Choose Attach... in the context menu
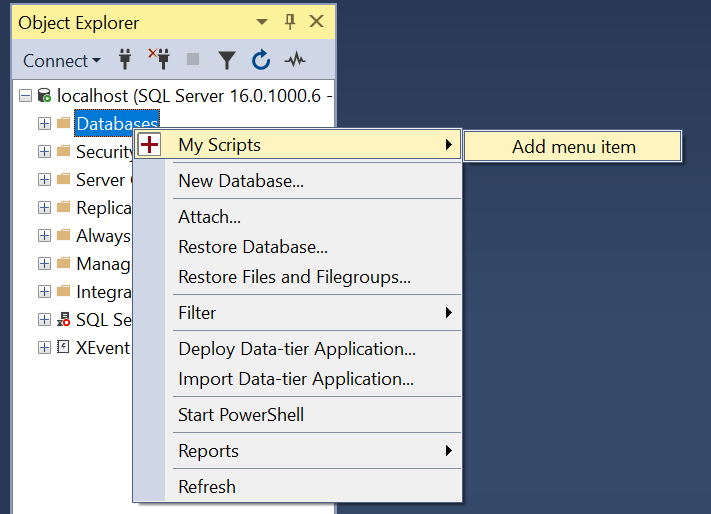 point(298,217)
